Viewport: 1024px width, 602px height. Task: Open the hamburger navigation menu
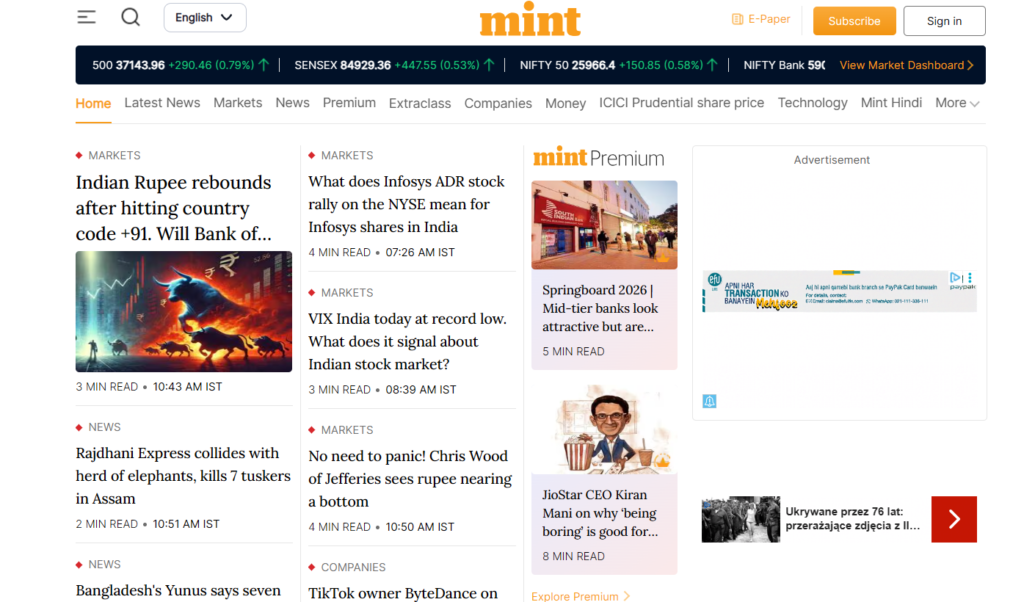[86, 17]
